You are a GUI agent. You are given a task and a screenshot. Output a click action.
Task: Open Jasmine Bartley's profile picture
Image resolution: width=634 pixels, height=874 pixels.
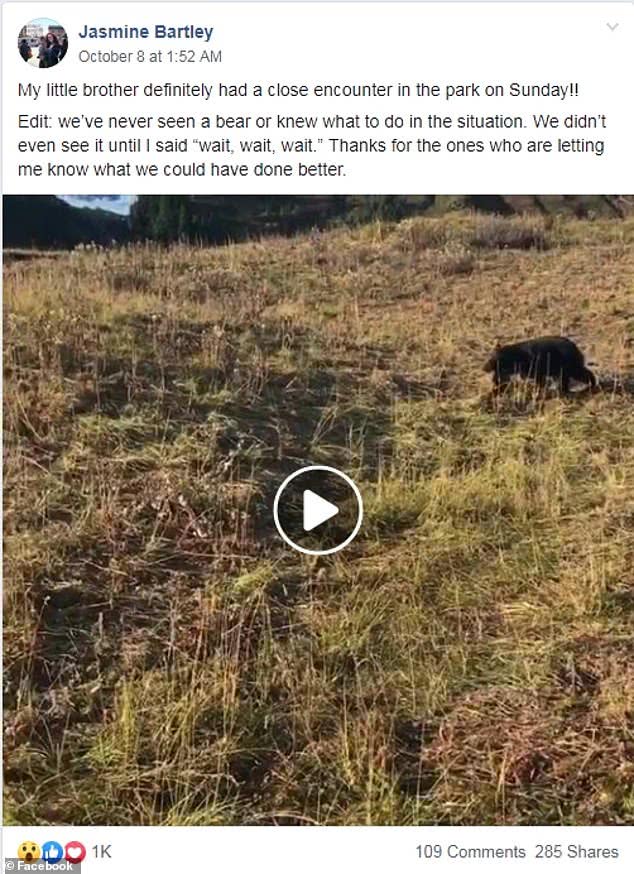43,43
